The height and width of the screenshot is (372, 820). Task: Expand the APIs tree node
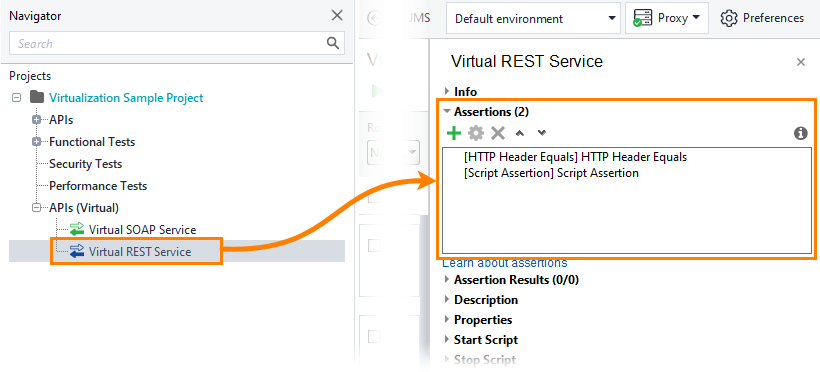click(x=37, y=120)
